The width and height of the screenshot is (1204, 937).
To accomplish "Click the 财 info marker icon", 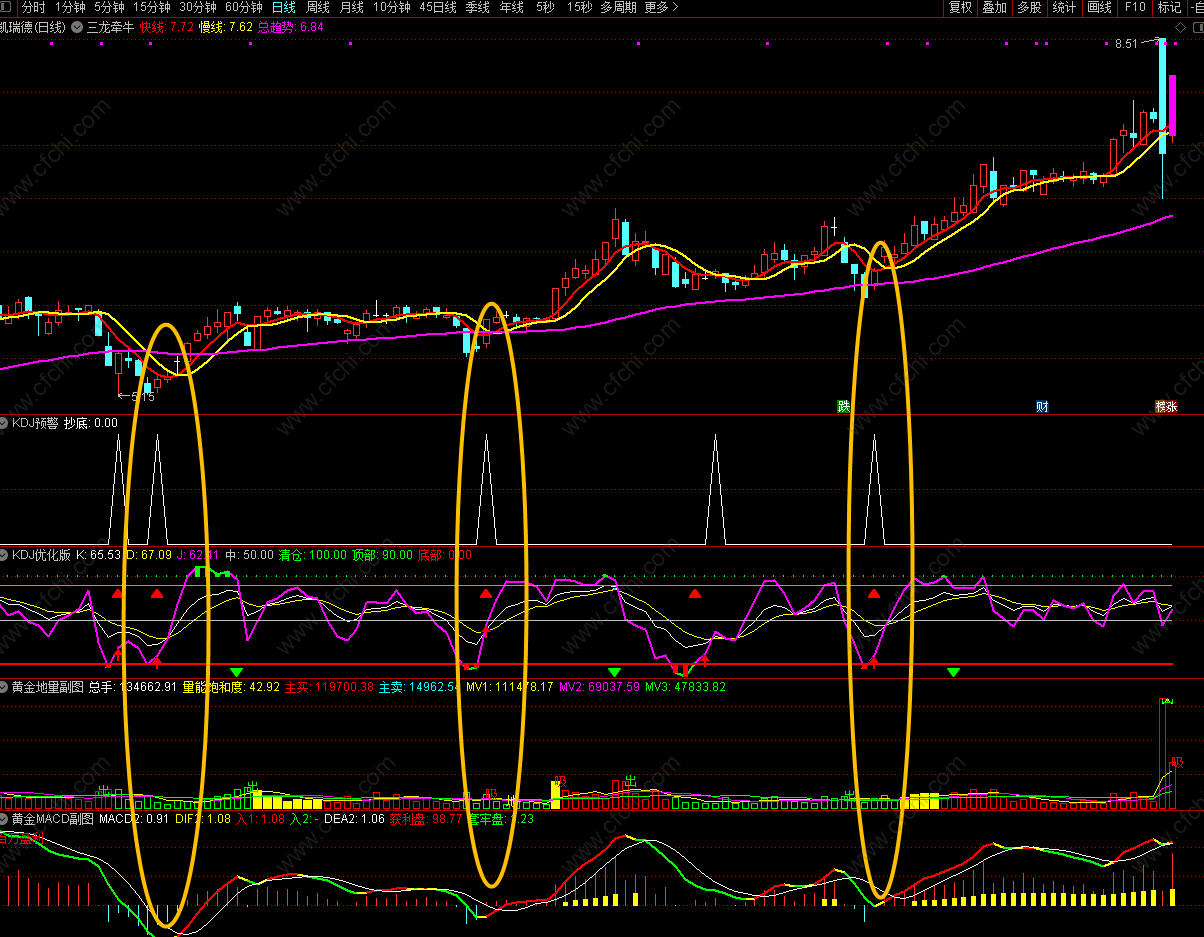I will (x=1042, y=406).
